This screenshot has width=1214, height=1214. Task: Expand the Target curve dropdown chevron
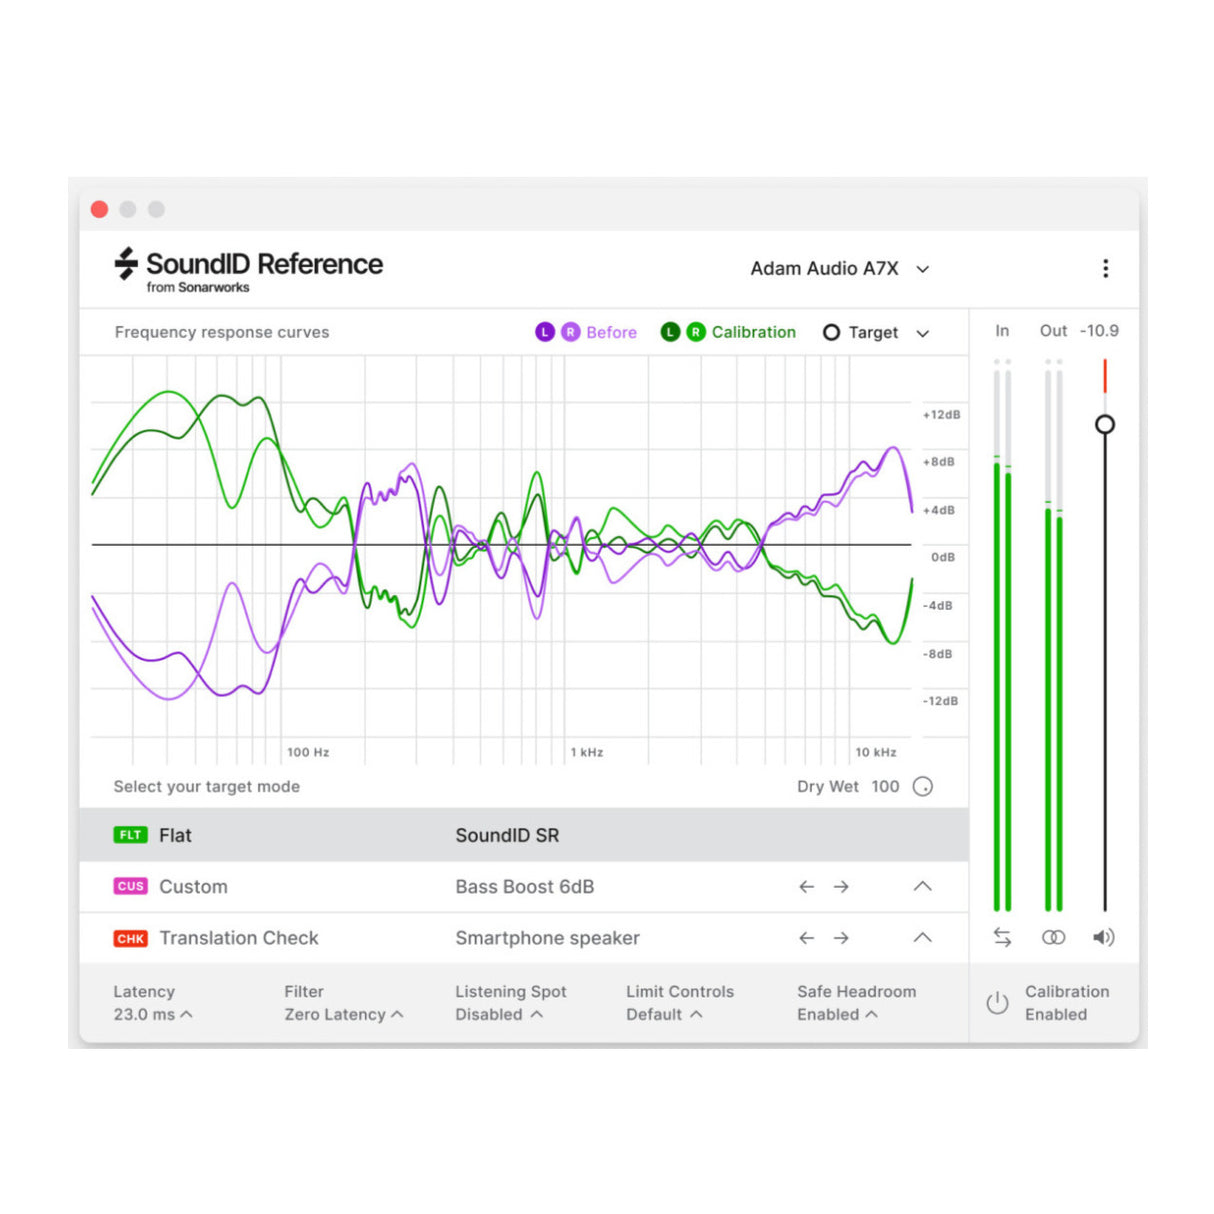(x=922, y=333)
